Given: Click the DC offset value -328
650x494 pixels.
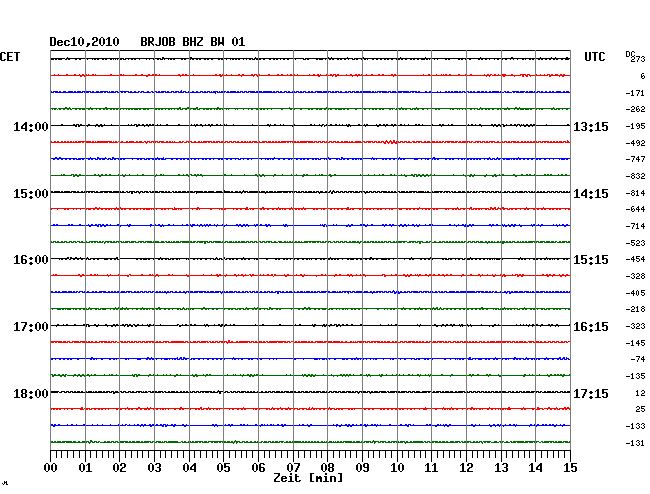Looking at the screenshot, I should (635, 276).
